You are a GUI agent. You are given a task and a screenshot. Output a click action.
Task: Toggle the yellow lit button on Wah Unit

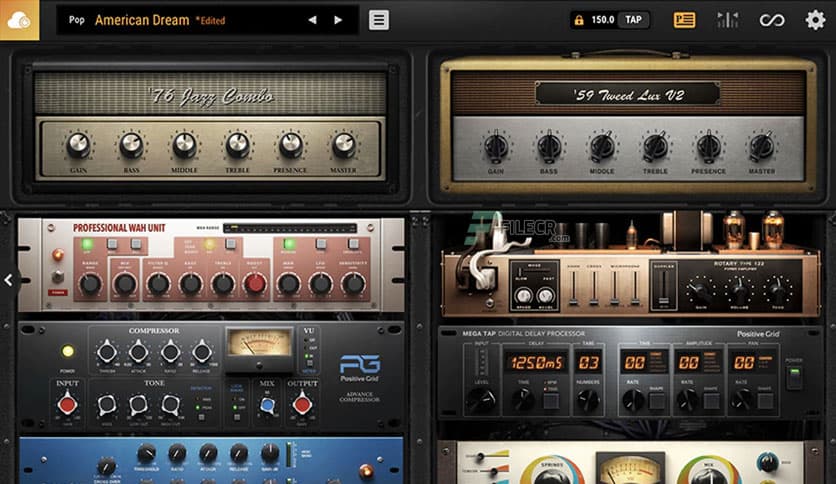[210, 244]
